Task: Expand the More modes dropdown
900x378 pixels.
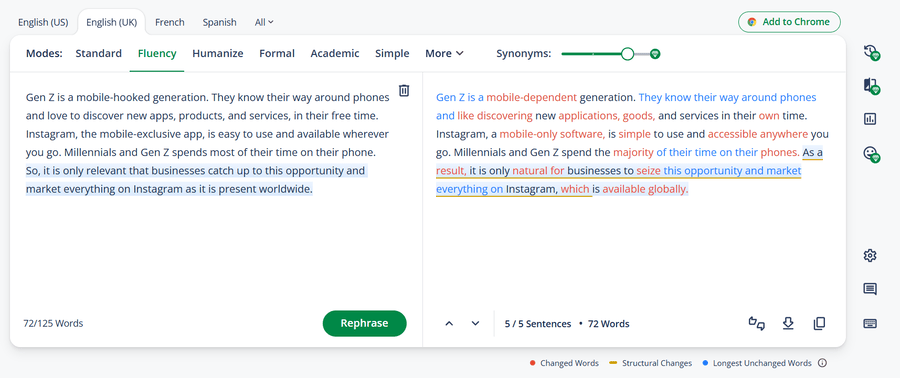Action: [x=444, y=53]
